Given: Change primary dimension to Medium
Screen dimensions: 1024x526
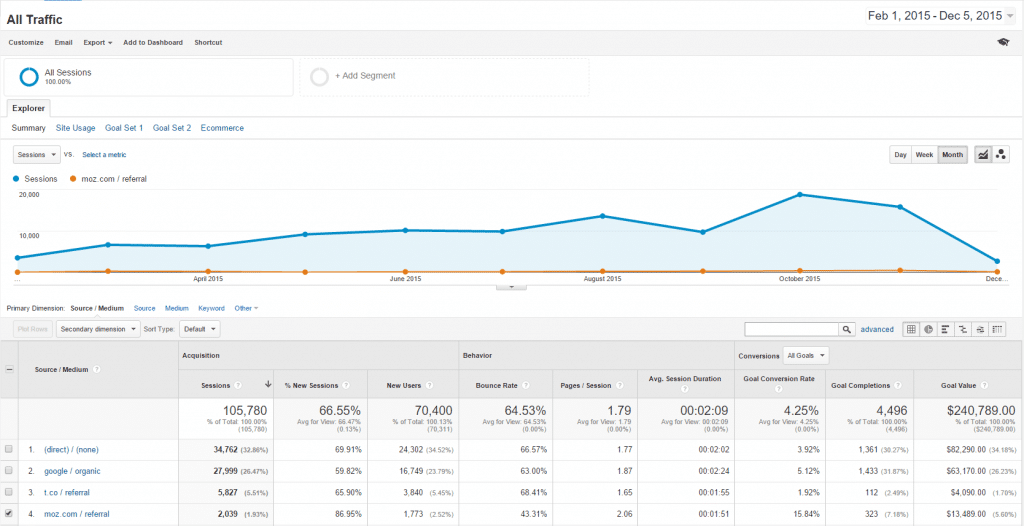Looking at the screenshot, I should click(x=176, y=308).
